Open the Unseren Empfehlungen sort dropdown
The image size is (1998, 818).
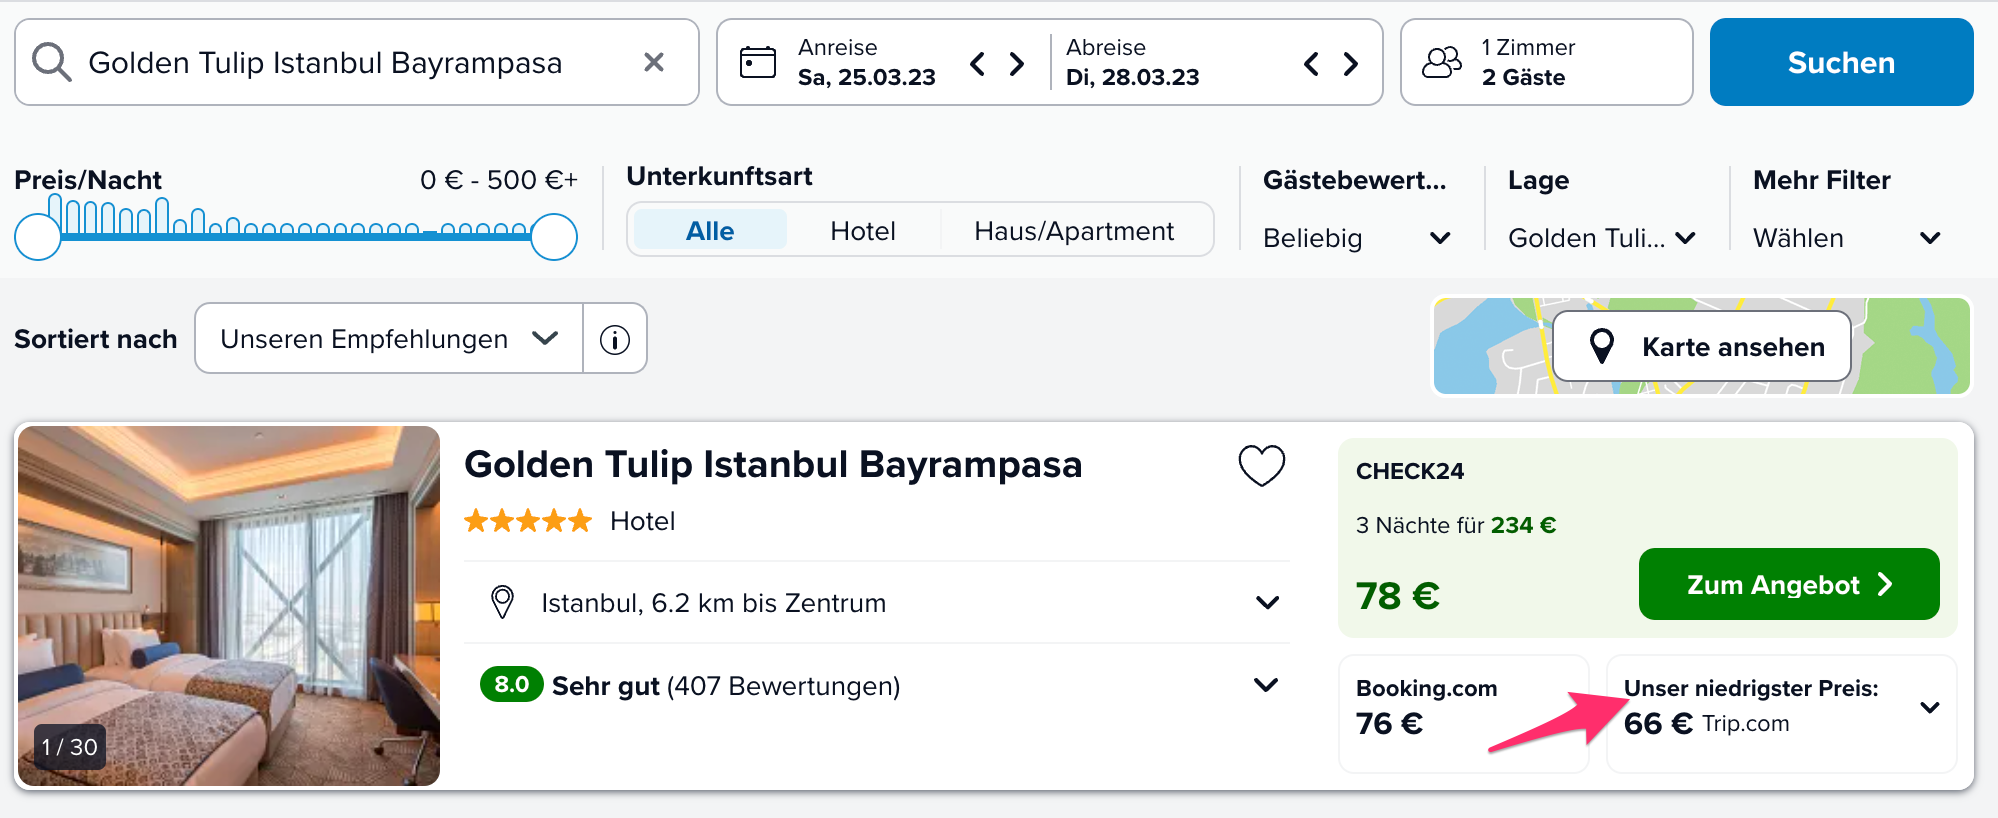389,339
